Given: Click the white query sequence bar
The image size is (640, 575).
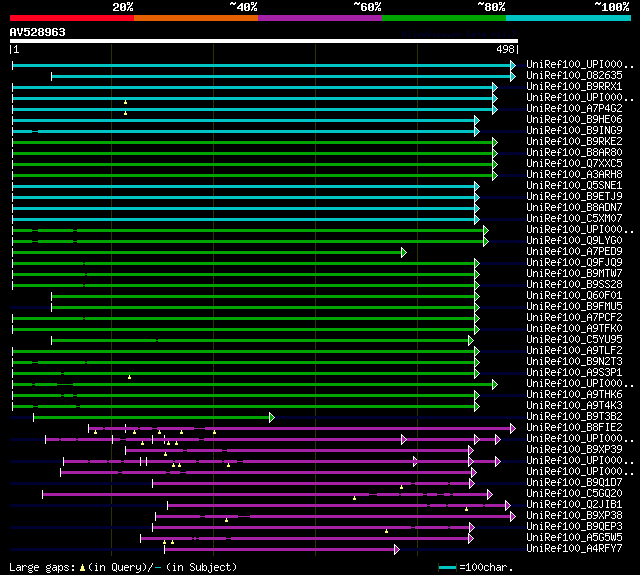Looking at the screenshot, I should coord(264,41).
